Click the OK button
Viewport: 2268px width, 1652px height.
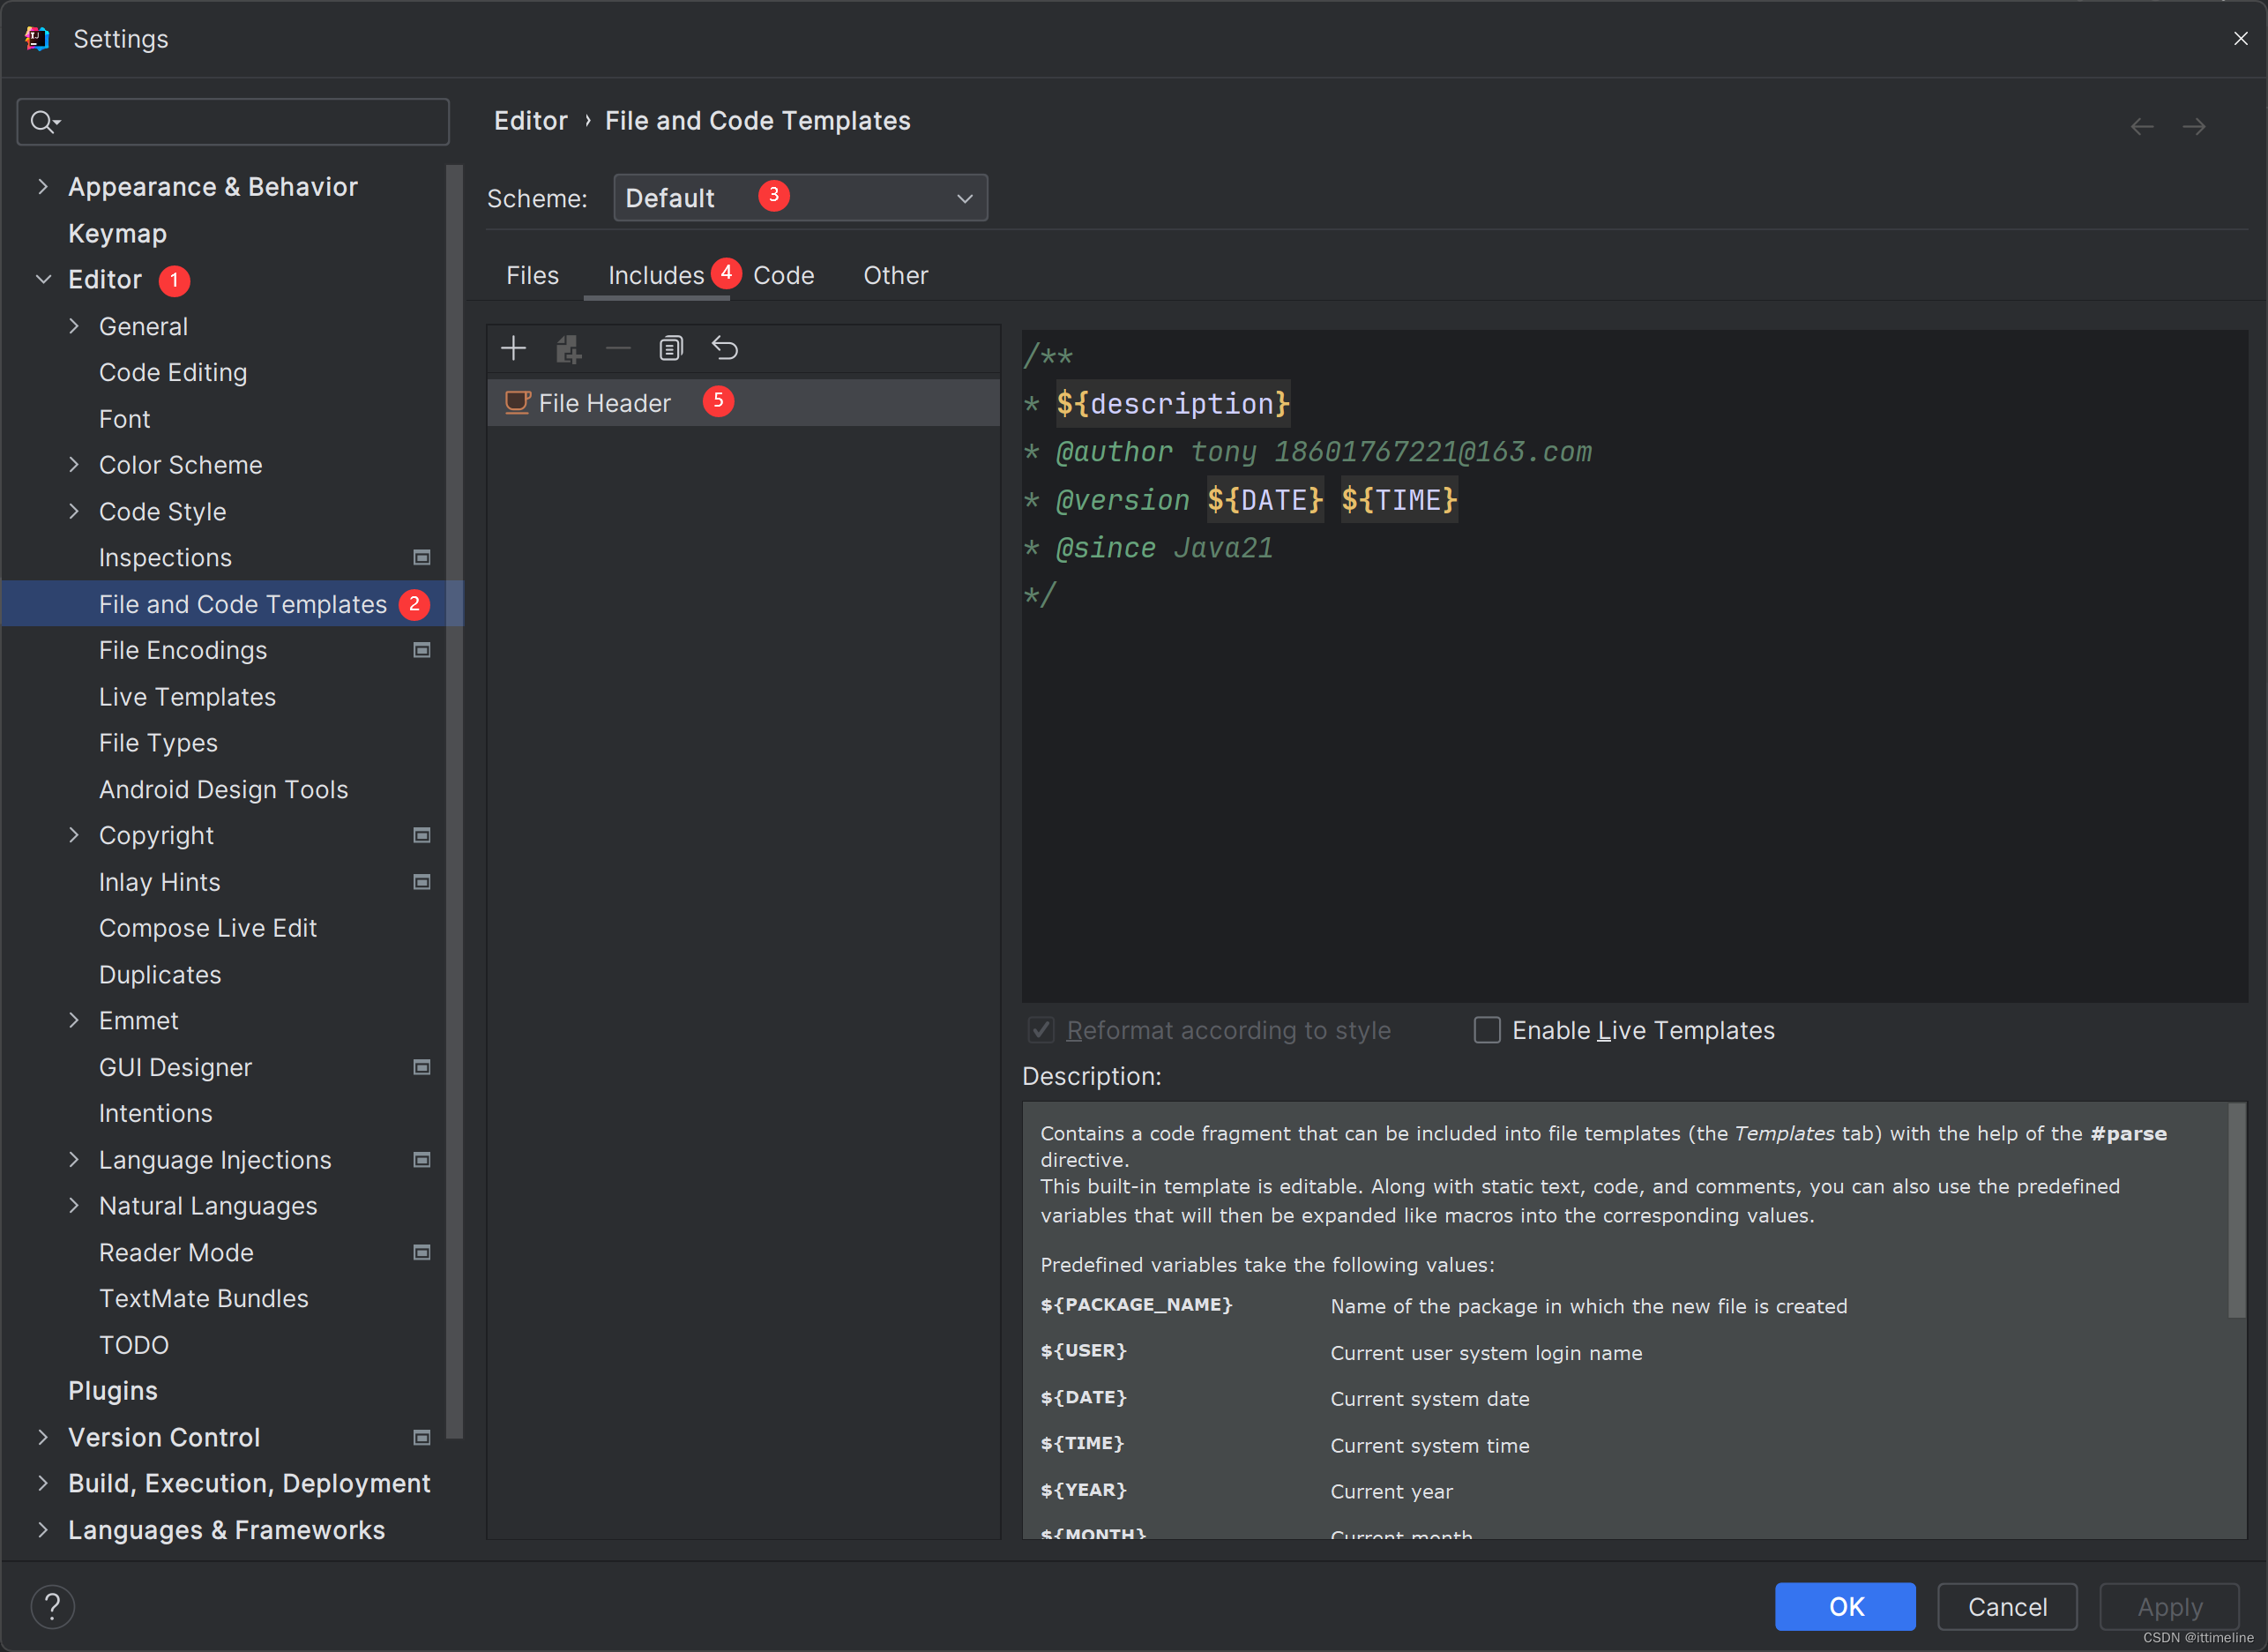click(x=1846, y=1604)
